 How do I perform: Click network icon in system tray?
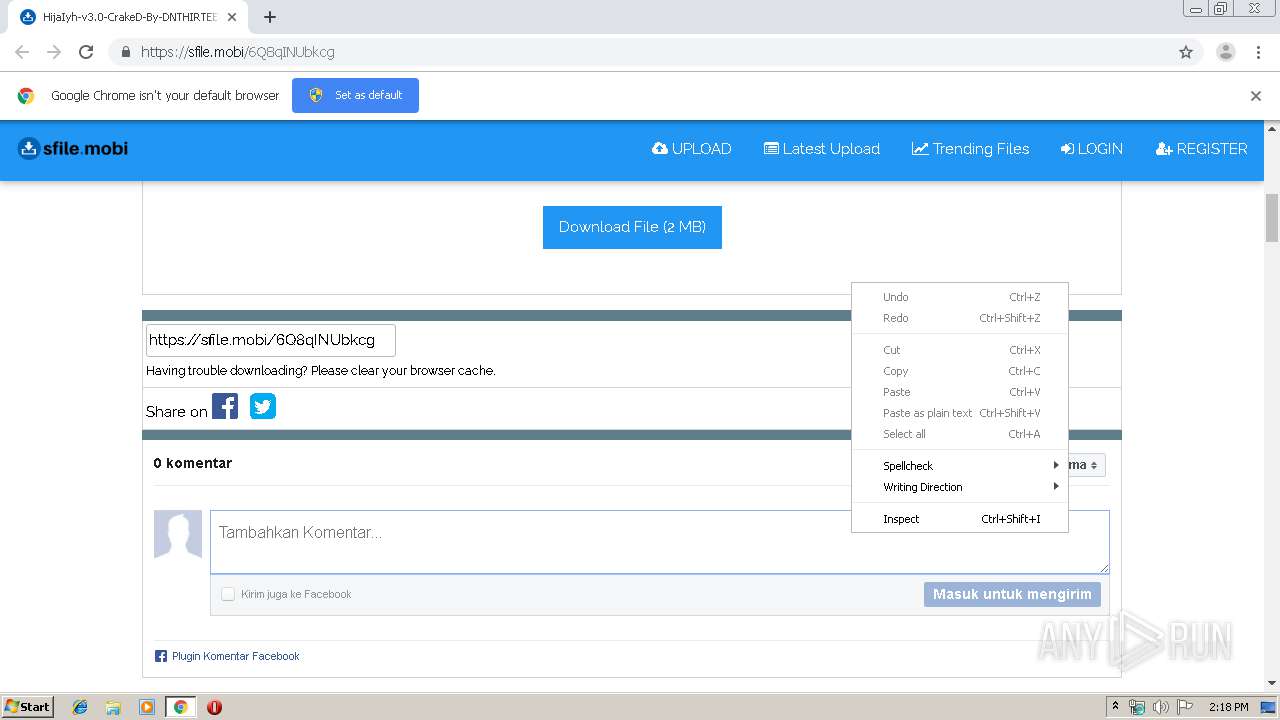1138,707
